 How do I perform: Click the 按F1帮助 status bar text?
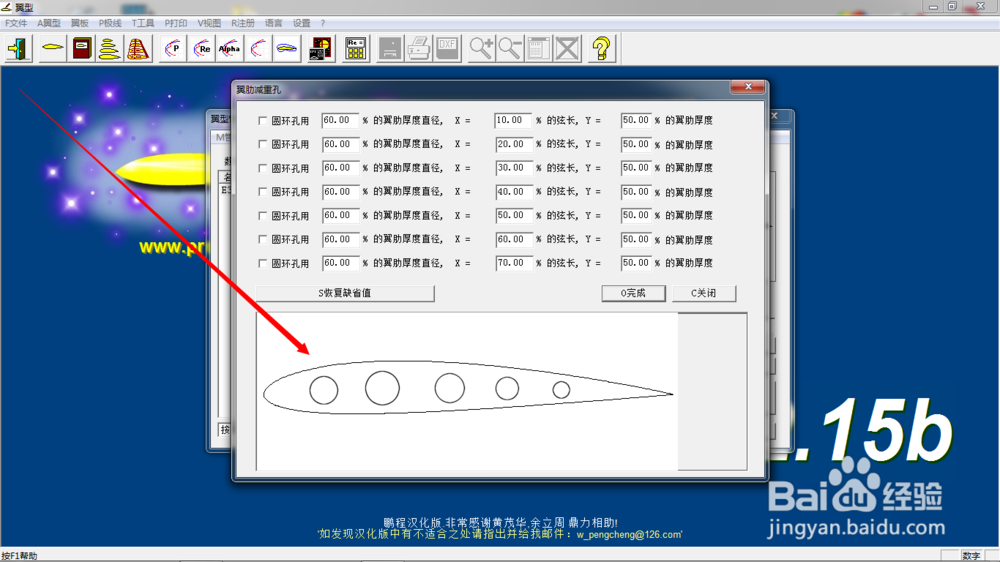[x=19, y=556]
